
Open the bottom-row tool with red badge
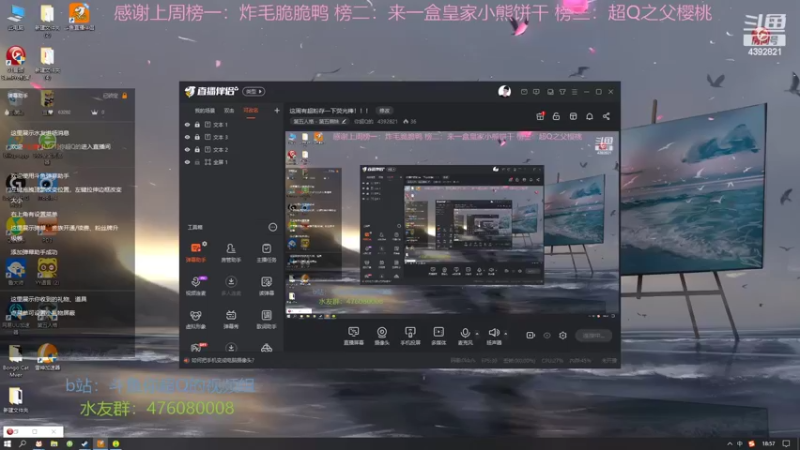[196, 347]
